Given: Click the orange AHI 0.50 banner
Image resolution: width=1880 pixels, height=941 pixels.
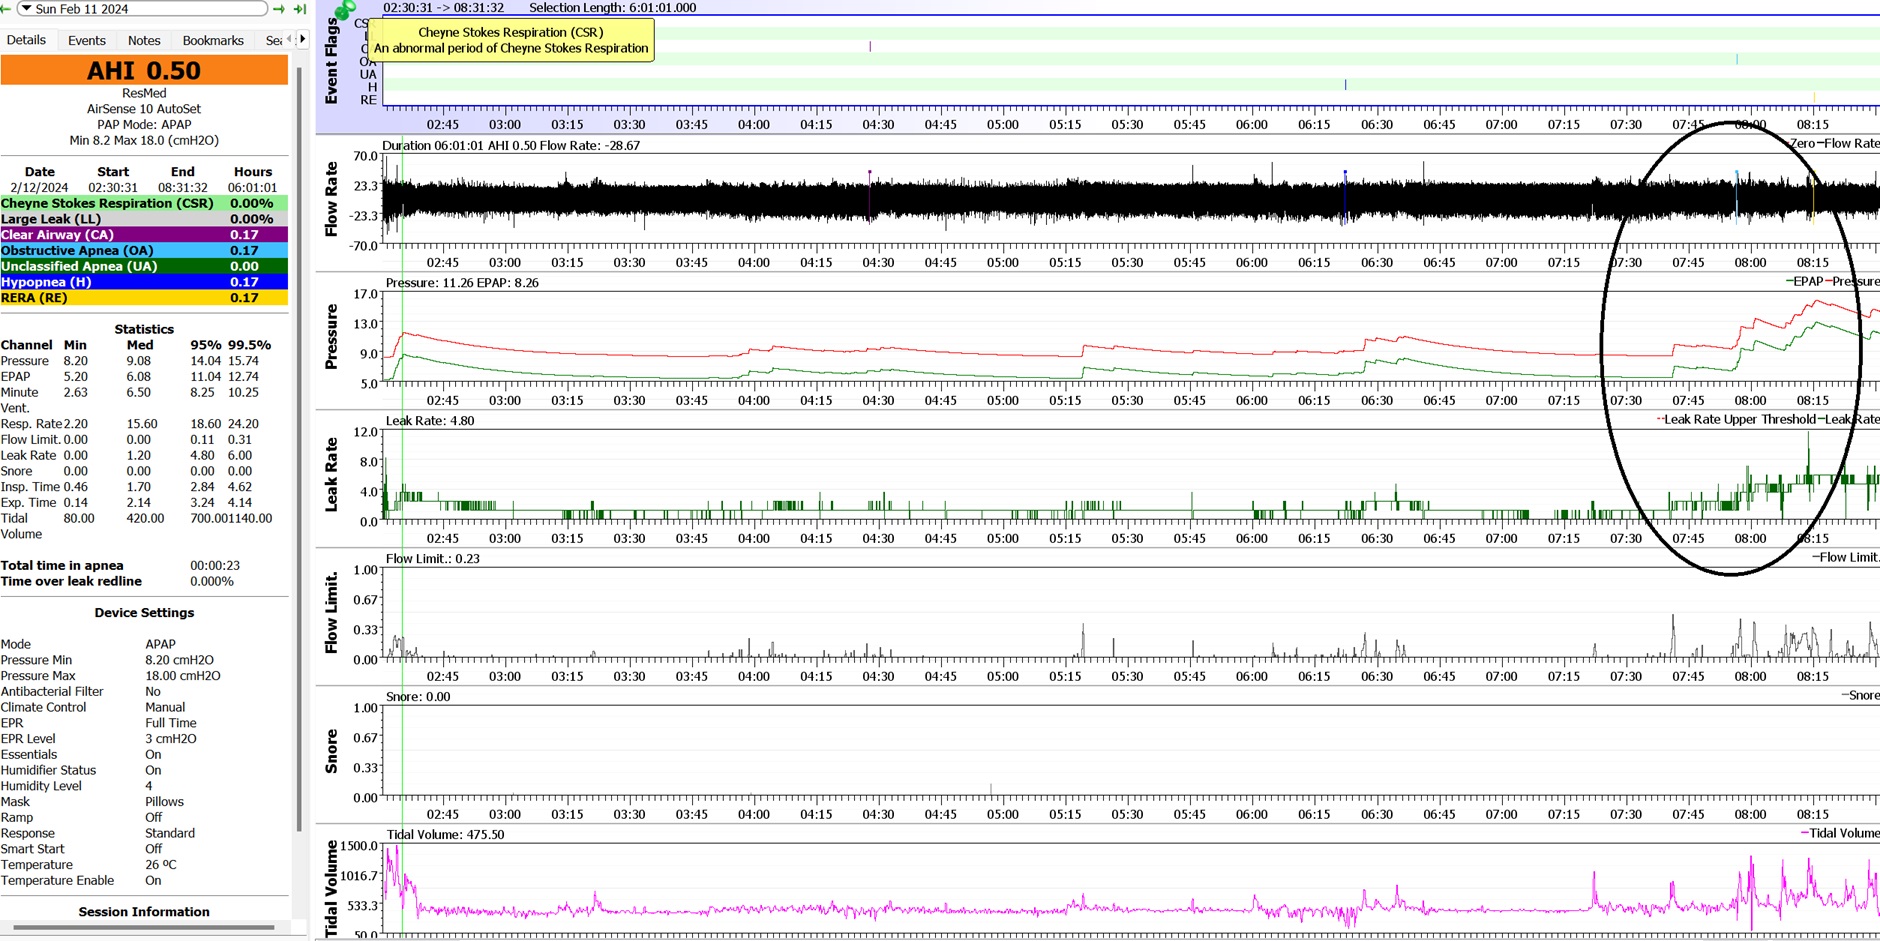Looking at the screenshot, I should tap(144, 70).
